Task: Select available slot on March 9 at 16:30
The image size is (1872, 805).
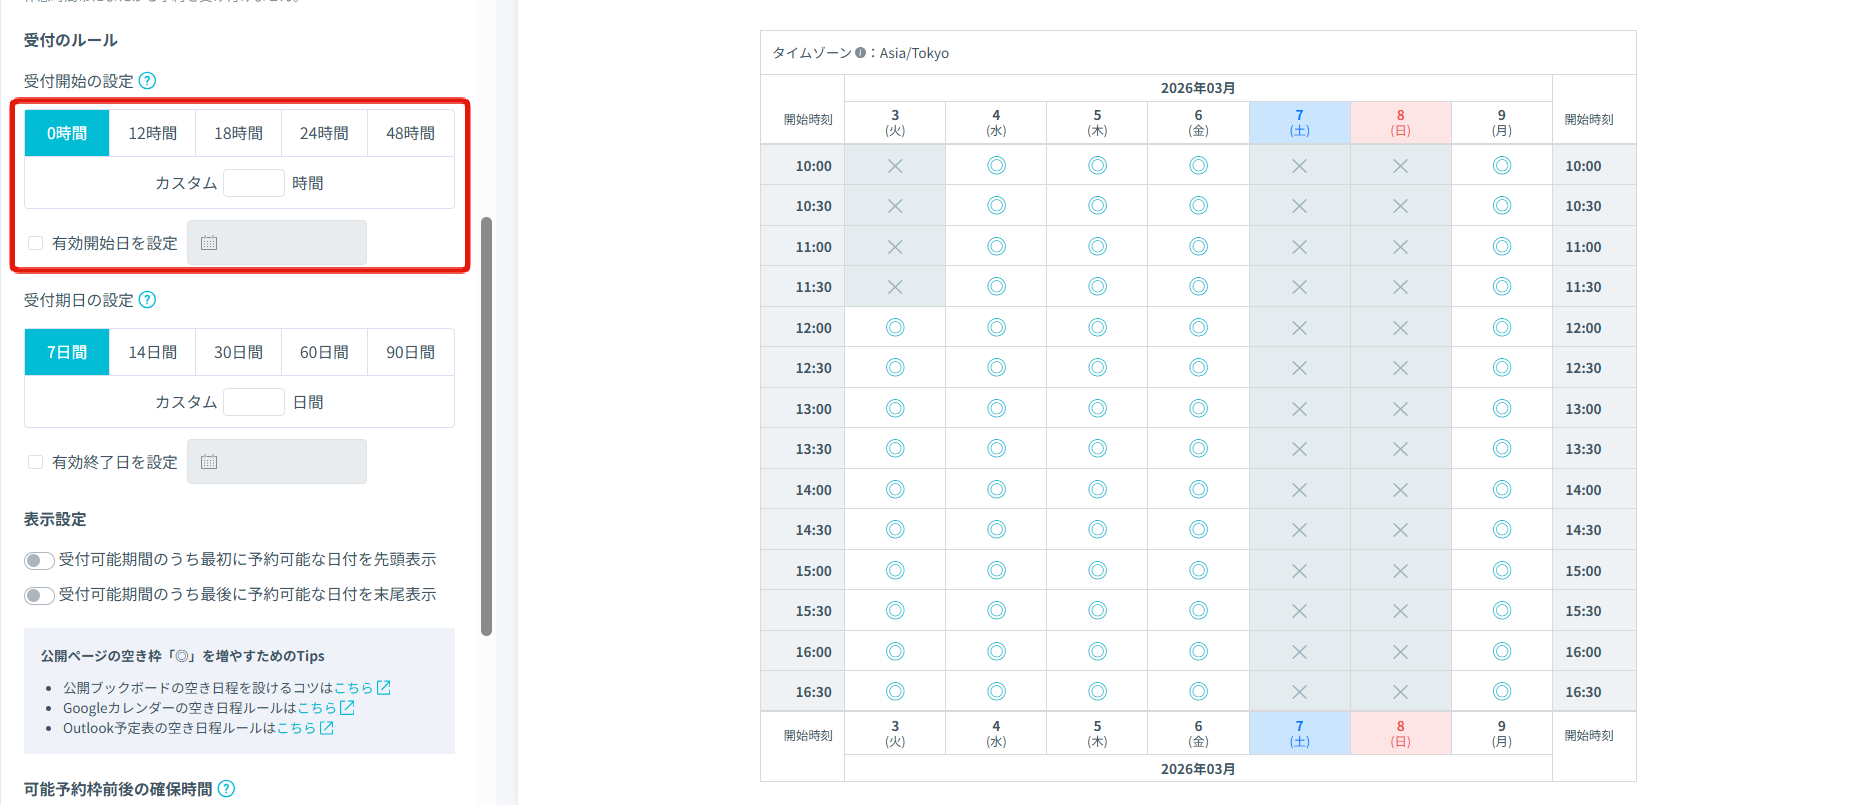Action: (1501, 692)
